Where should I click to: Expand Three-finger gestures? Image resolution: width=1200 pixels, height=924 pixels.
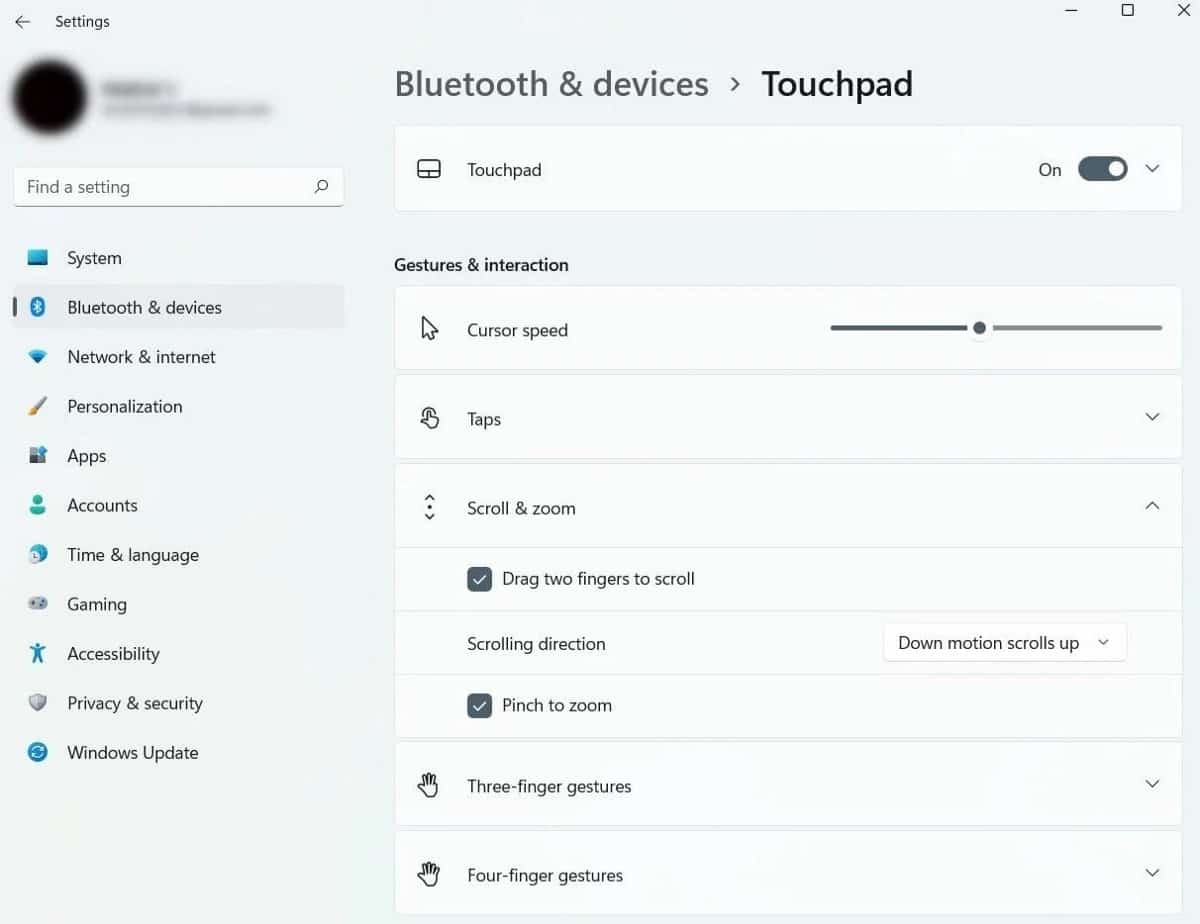[1152, 785]
